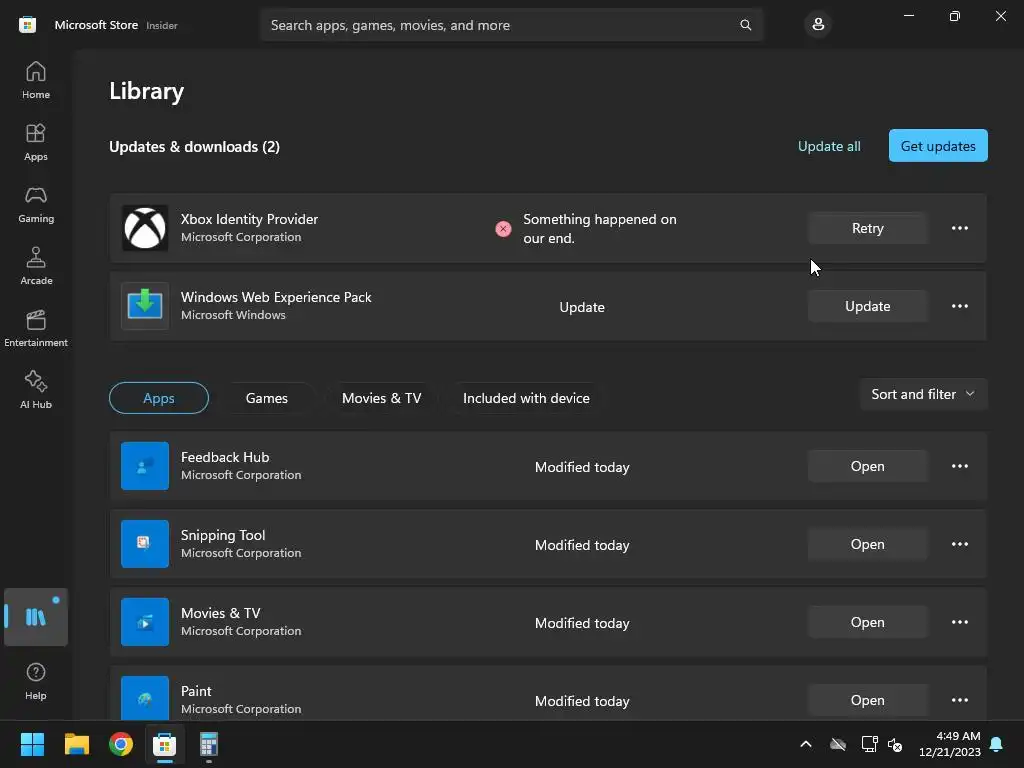This screenshot has height=768, width=1024.
Task: Switch to Included with device tab
Action: click(x=526, y=398)
